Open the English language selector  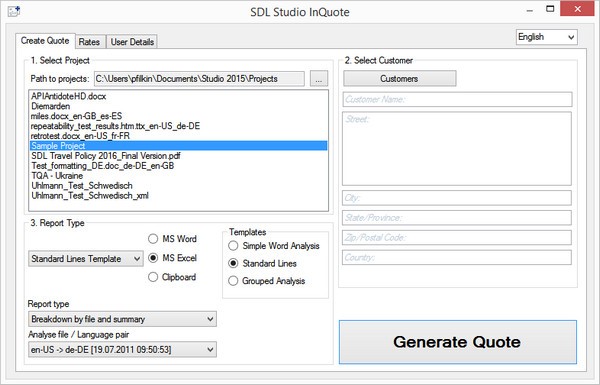point(546,37)
